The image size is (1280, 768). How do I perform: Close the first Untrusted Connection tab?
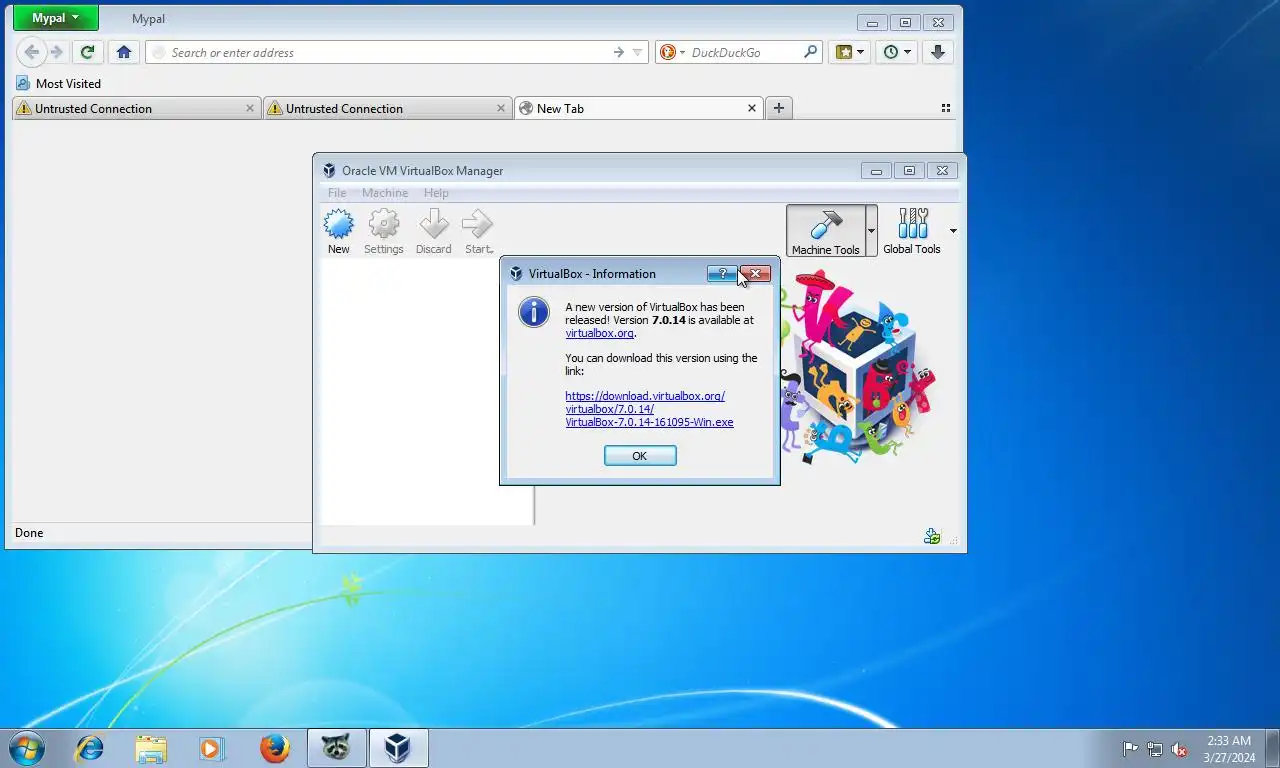click(x=250, y=108)
